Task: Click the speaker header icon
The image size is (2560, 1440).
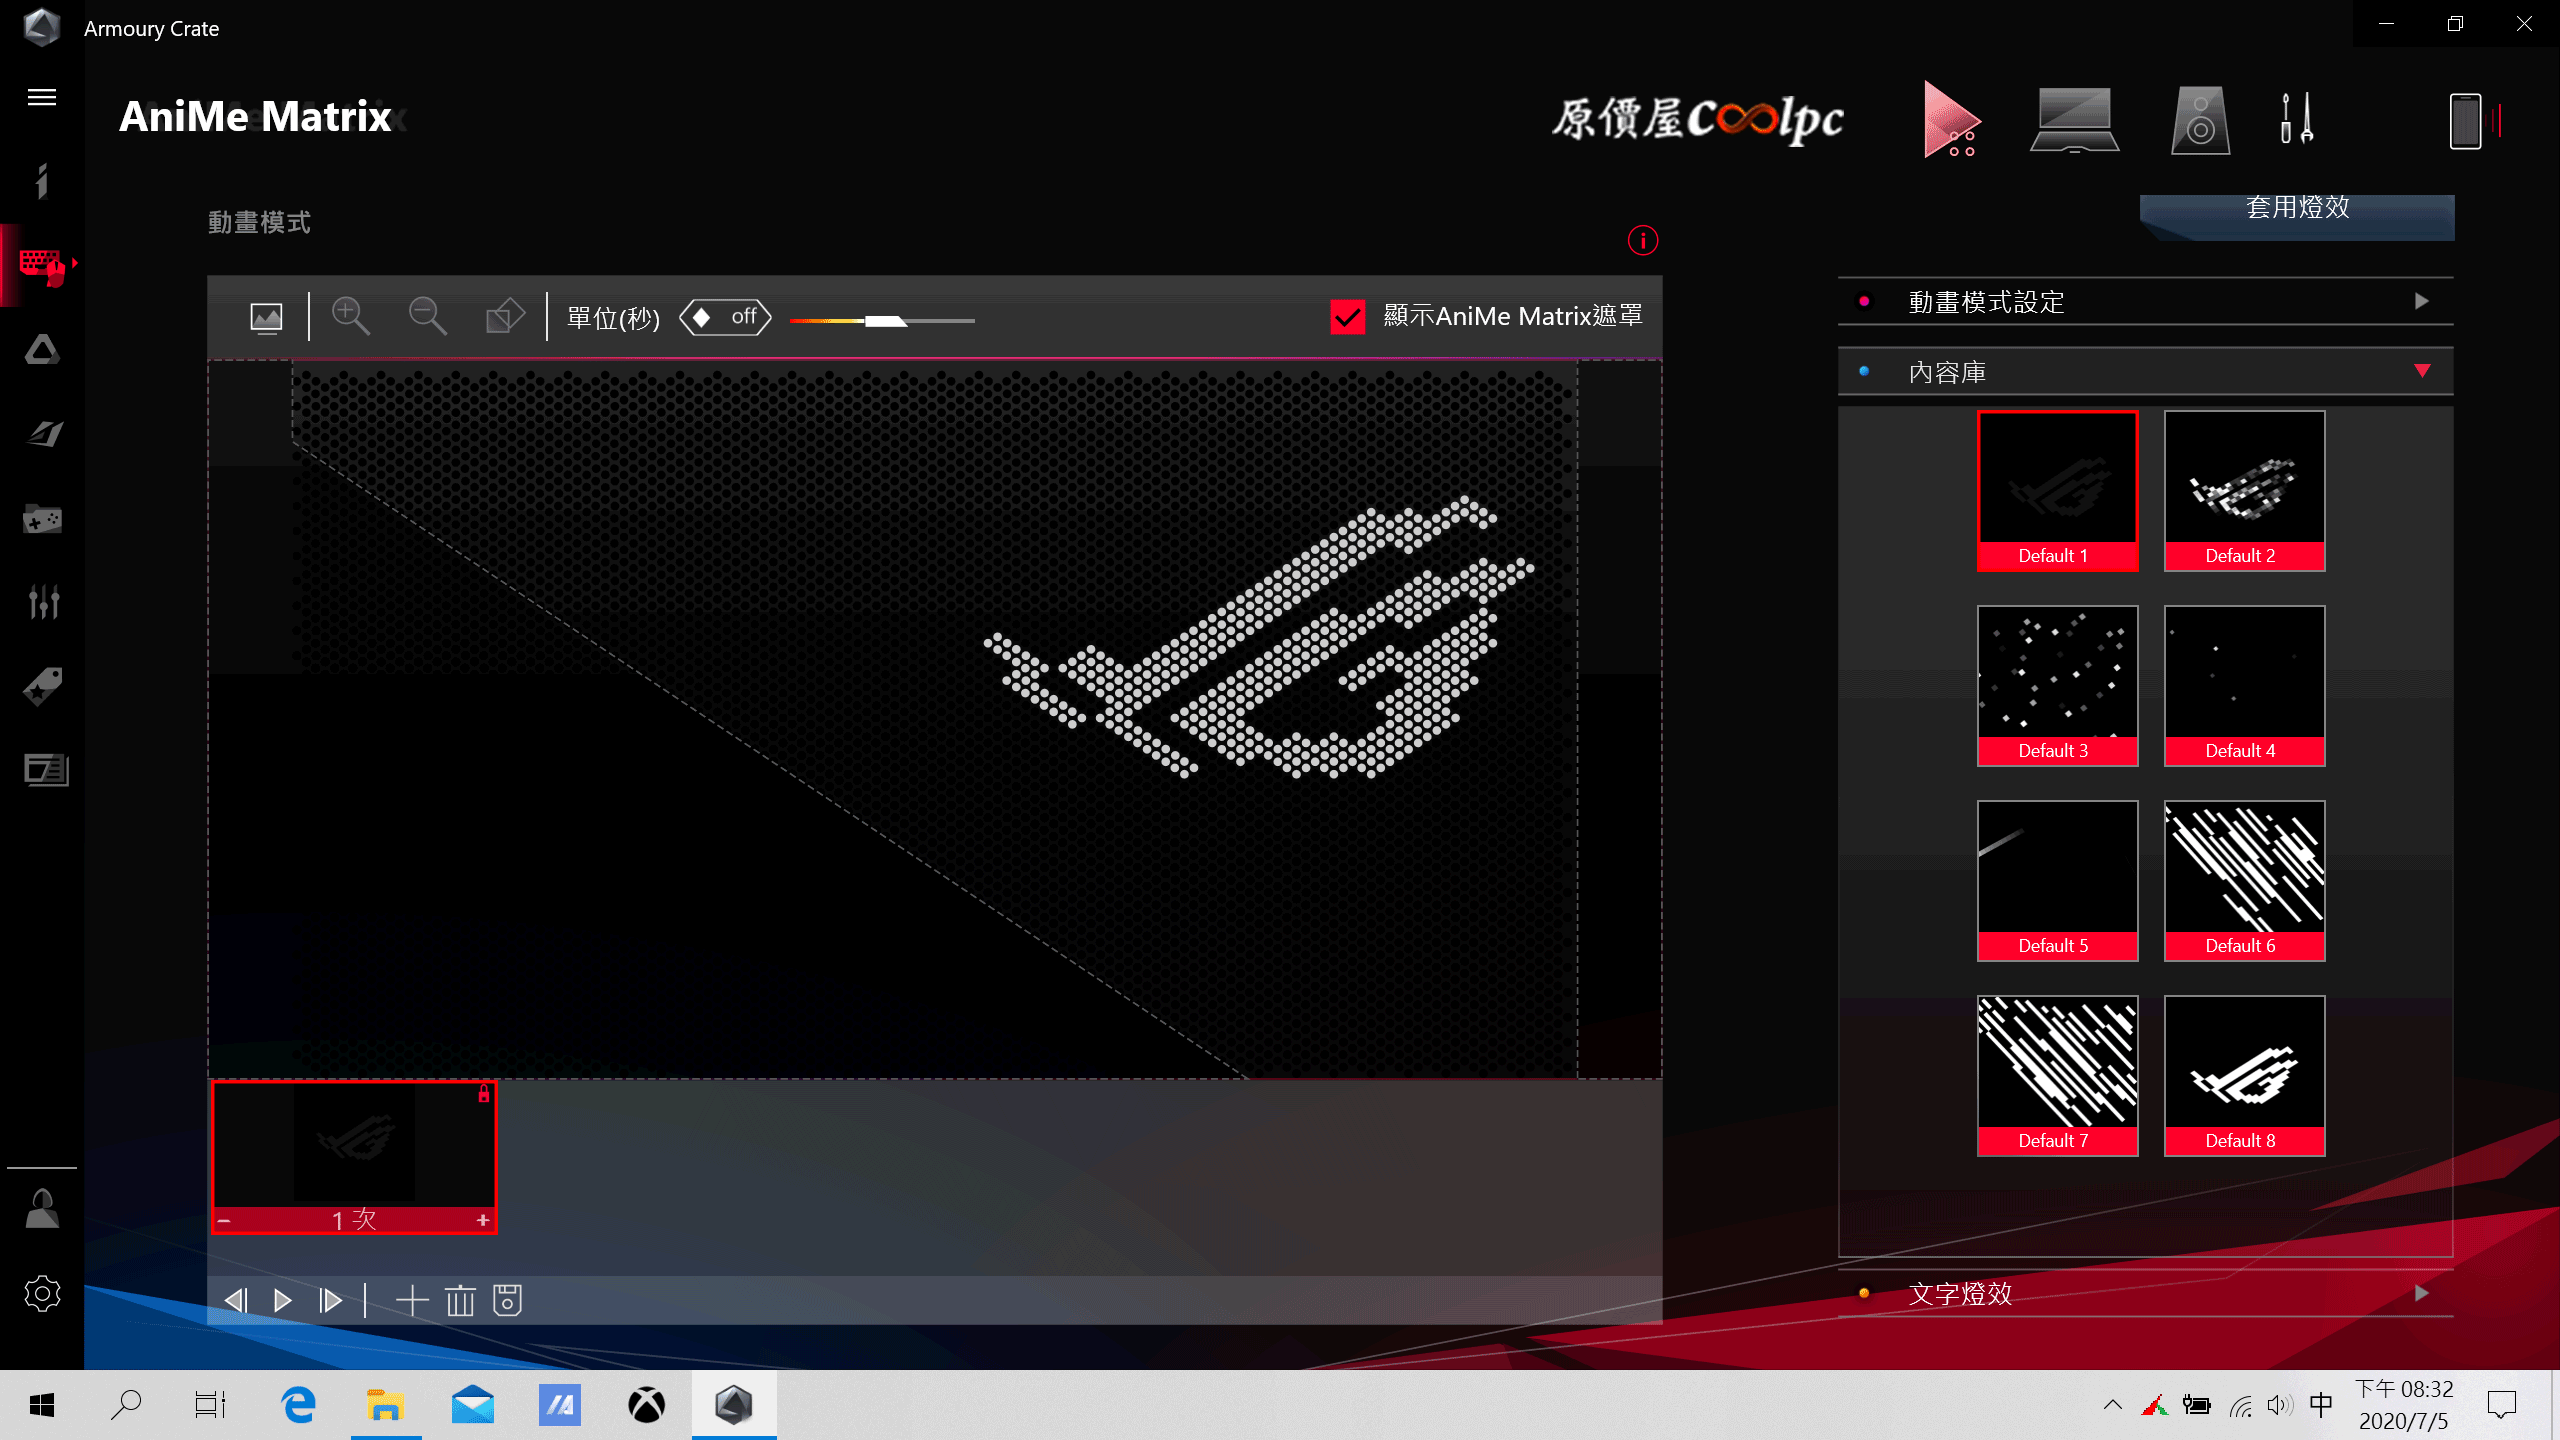Action: 2200,120
